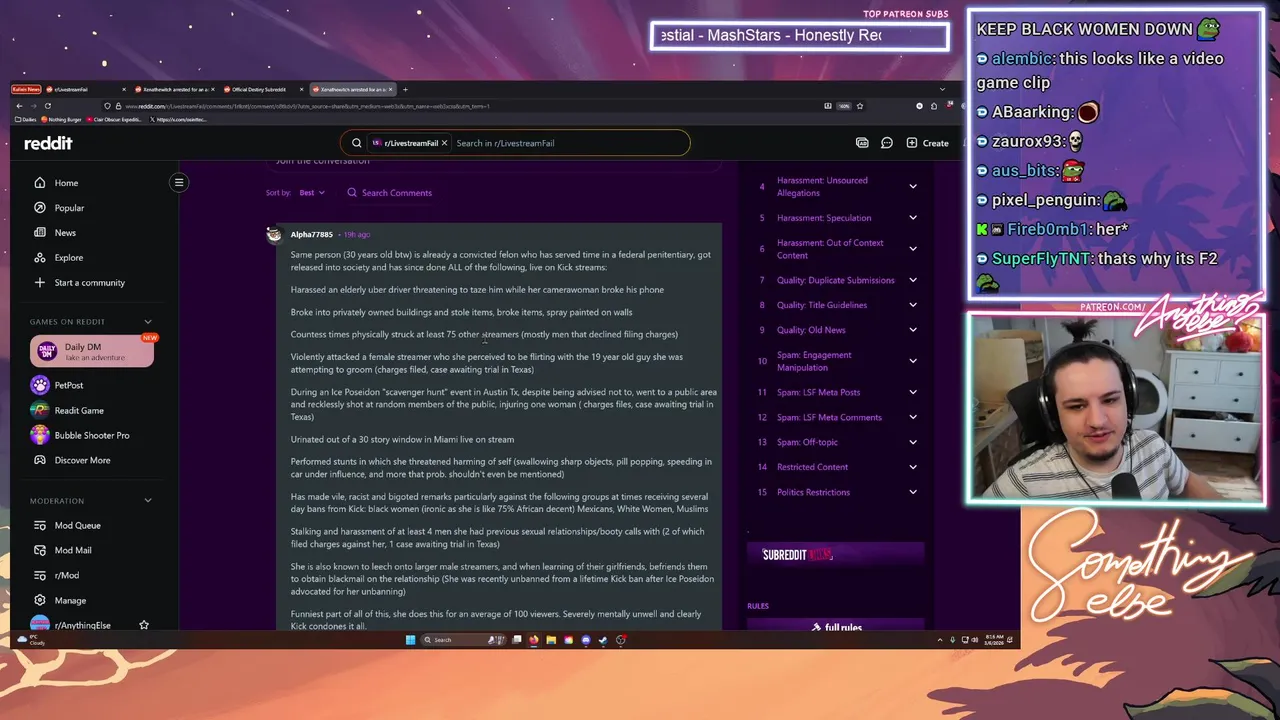Open File Explorer from the taskbar
This screenshot has height=720, width=1280.
click(x=551, y=640)
